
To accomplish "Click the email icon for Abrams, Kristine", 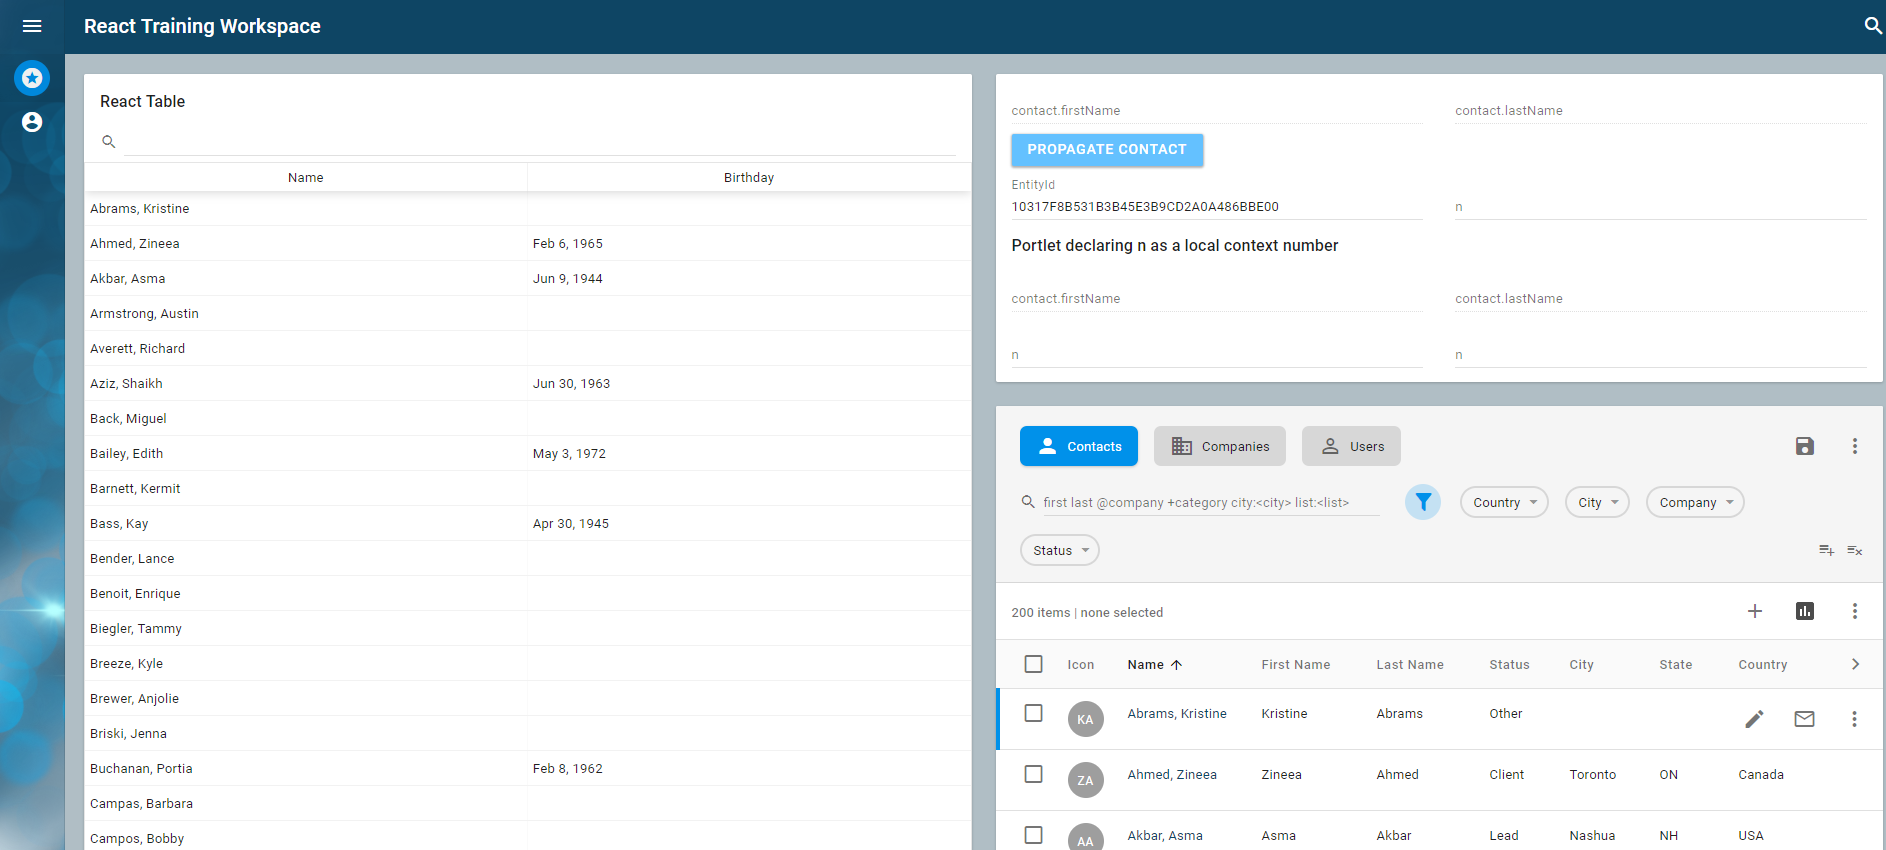I will [x=1804, y=719].
